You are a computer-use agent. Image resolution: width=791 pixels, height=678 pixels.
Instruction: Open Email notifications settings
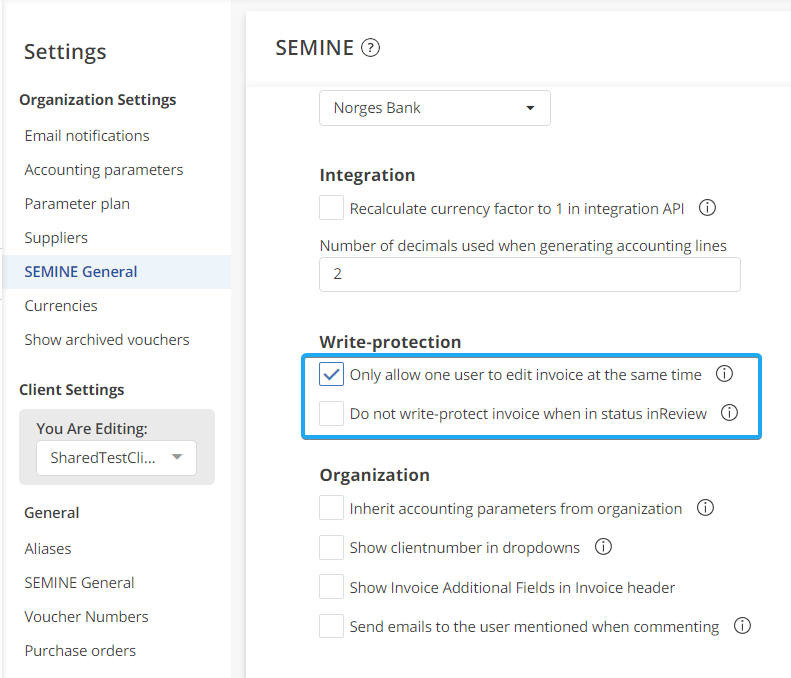[x=87, y=136]
